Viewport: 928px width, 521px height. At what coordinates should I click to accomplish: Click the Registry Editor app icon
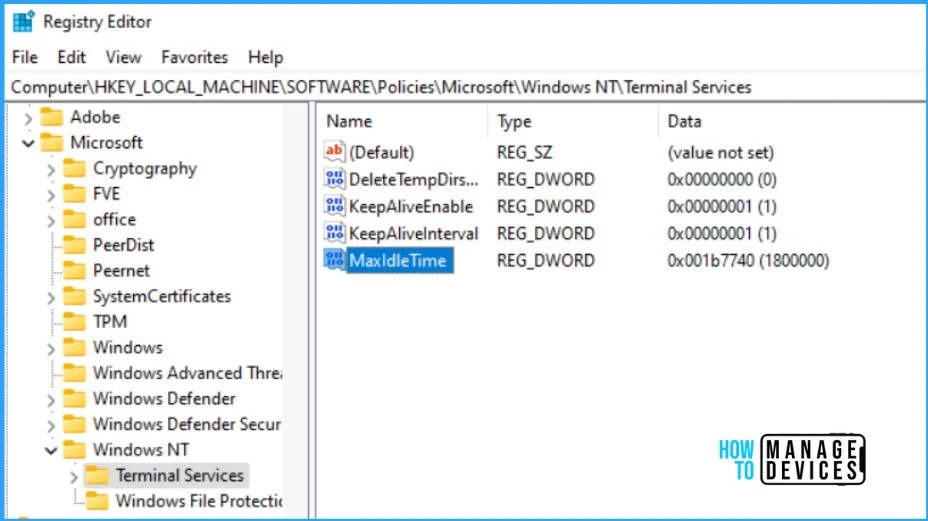[x=24, y=22]
